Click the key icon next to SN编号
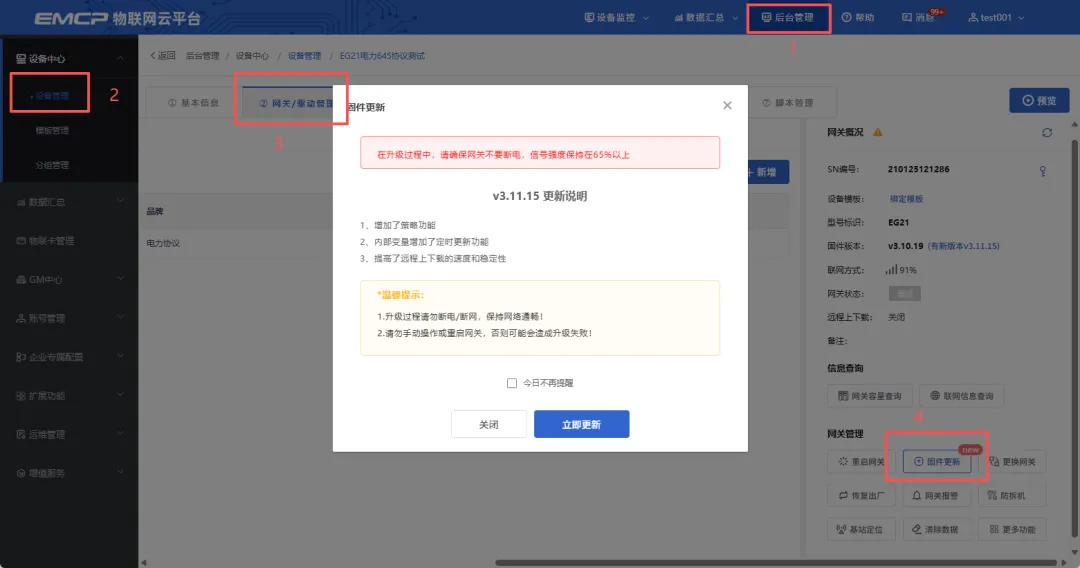The height and width of the screenshot is (568, 1080). tap(1043, 171)
